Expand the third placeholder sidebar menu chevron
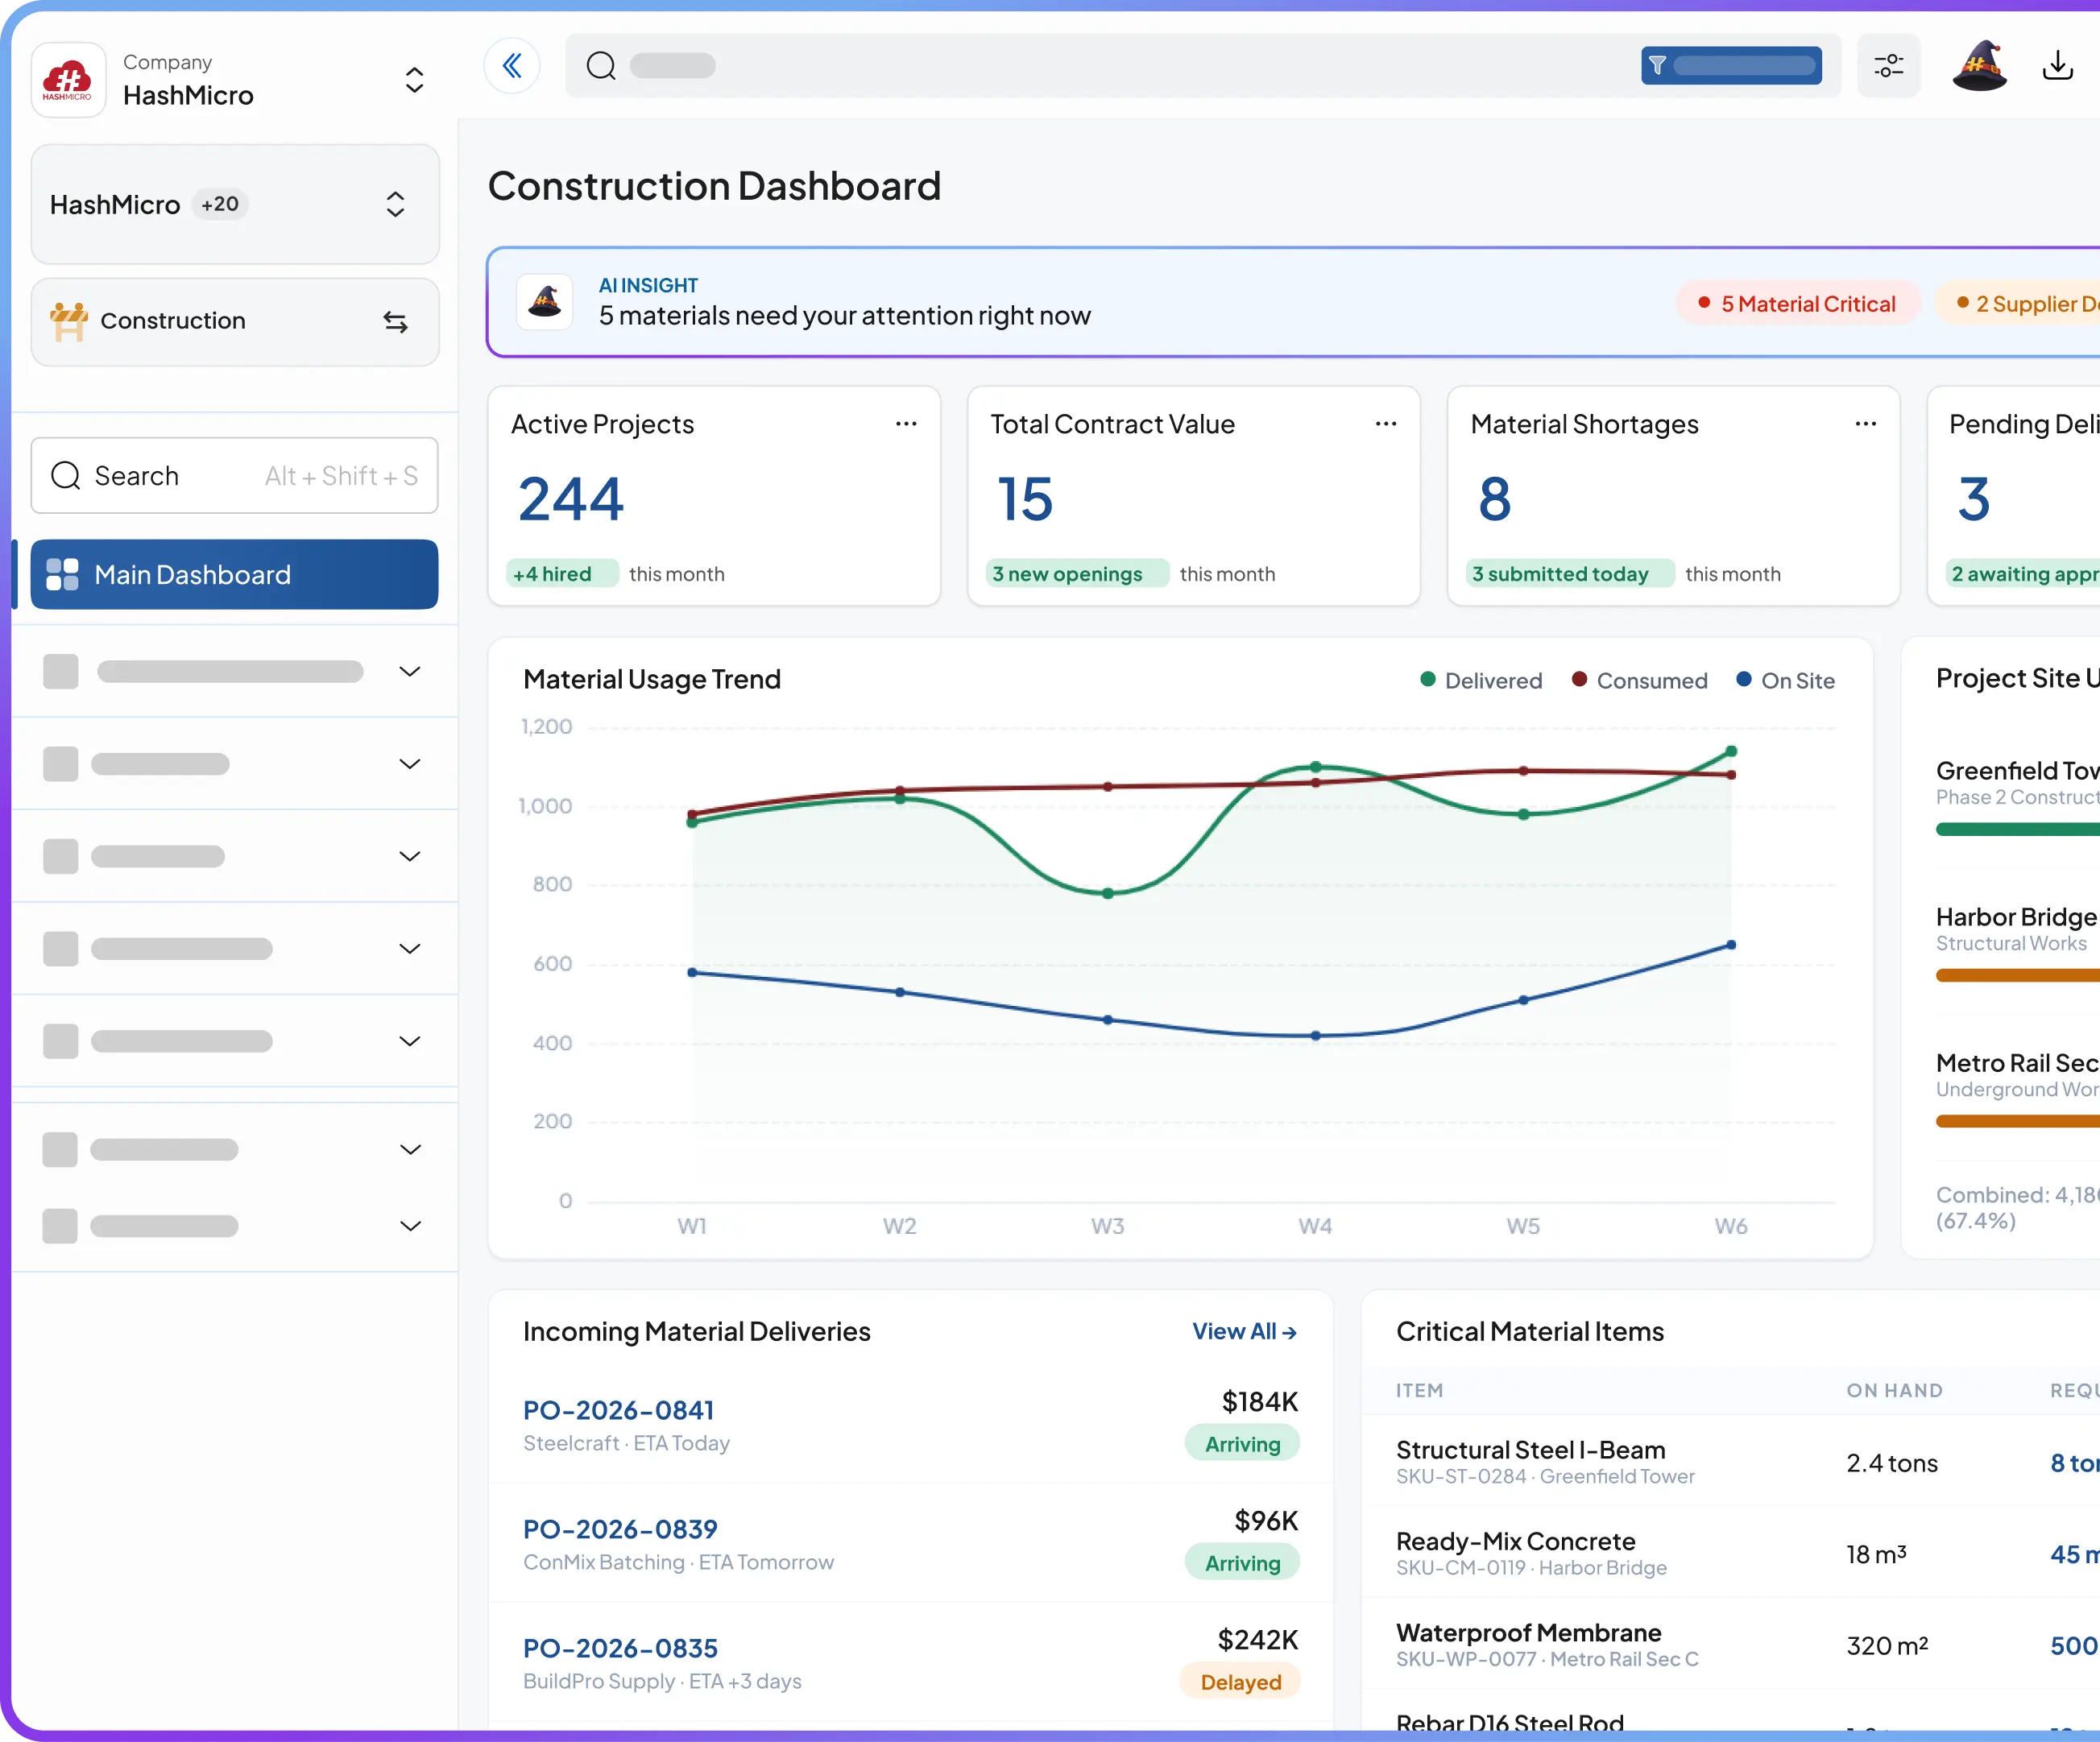This screenshot has height=1742, width=2100. click(410, 856)
